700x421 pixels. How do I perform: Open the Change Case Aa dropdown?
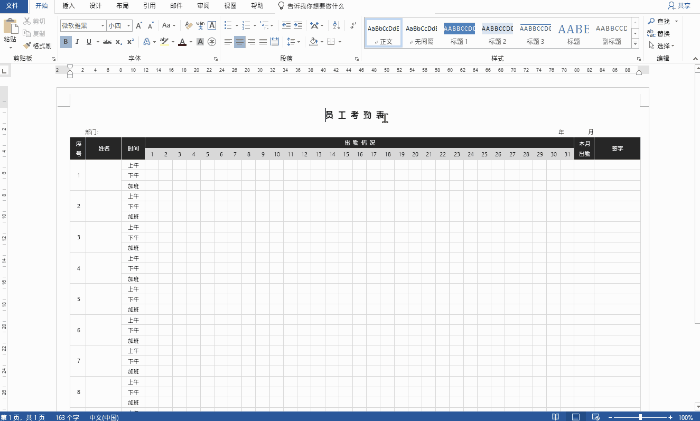[168, 26]
